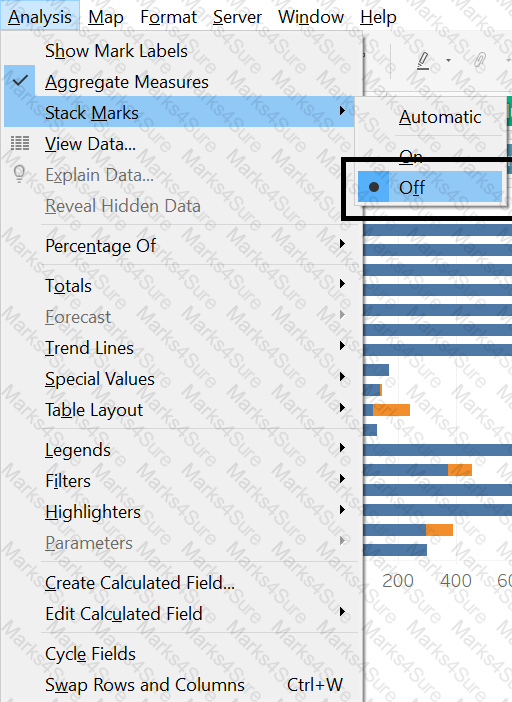The width and height of the screenshot is (512, 702).
Task: Click the paperclip attach icon
Action: coord(480,60)
